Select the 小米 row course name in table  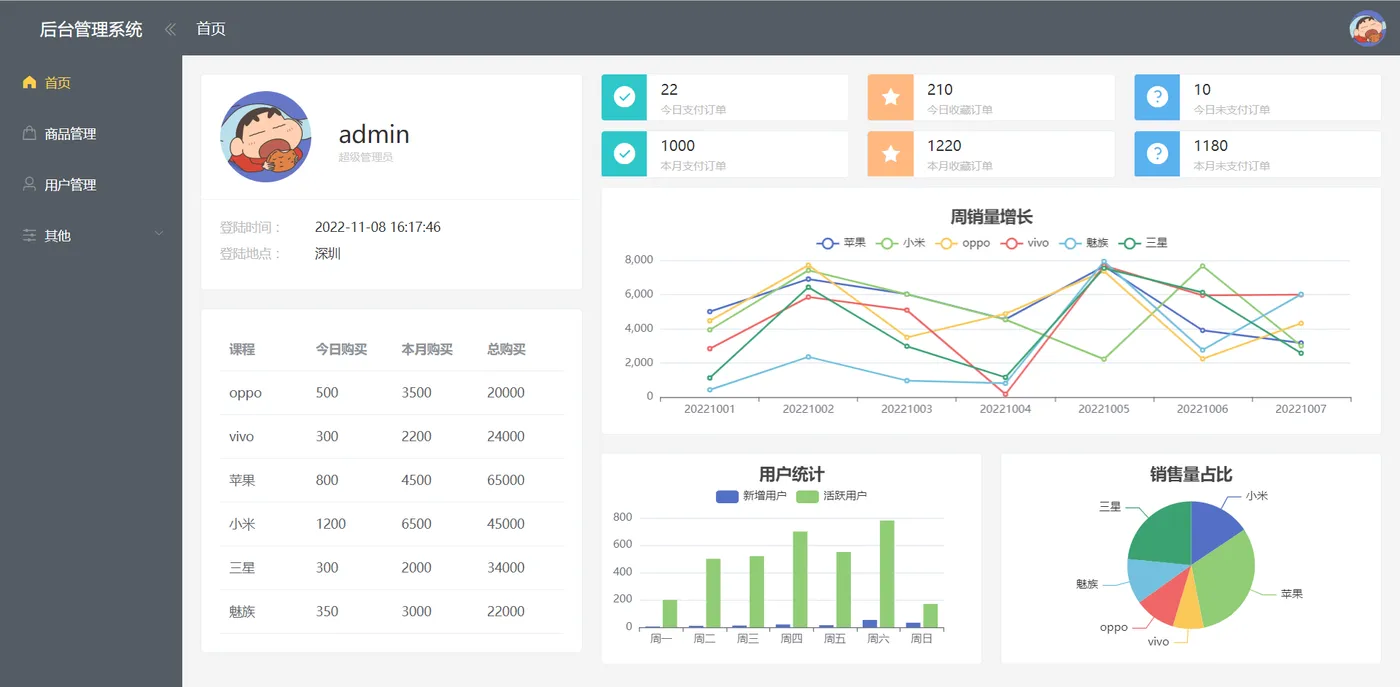tap(242, 524)
